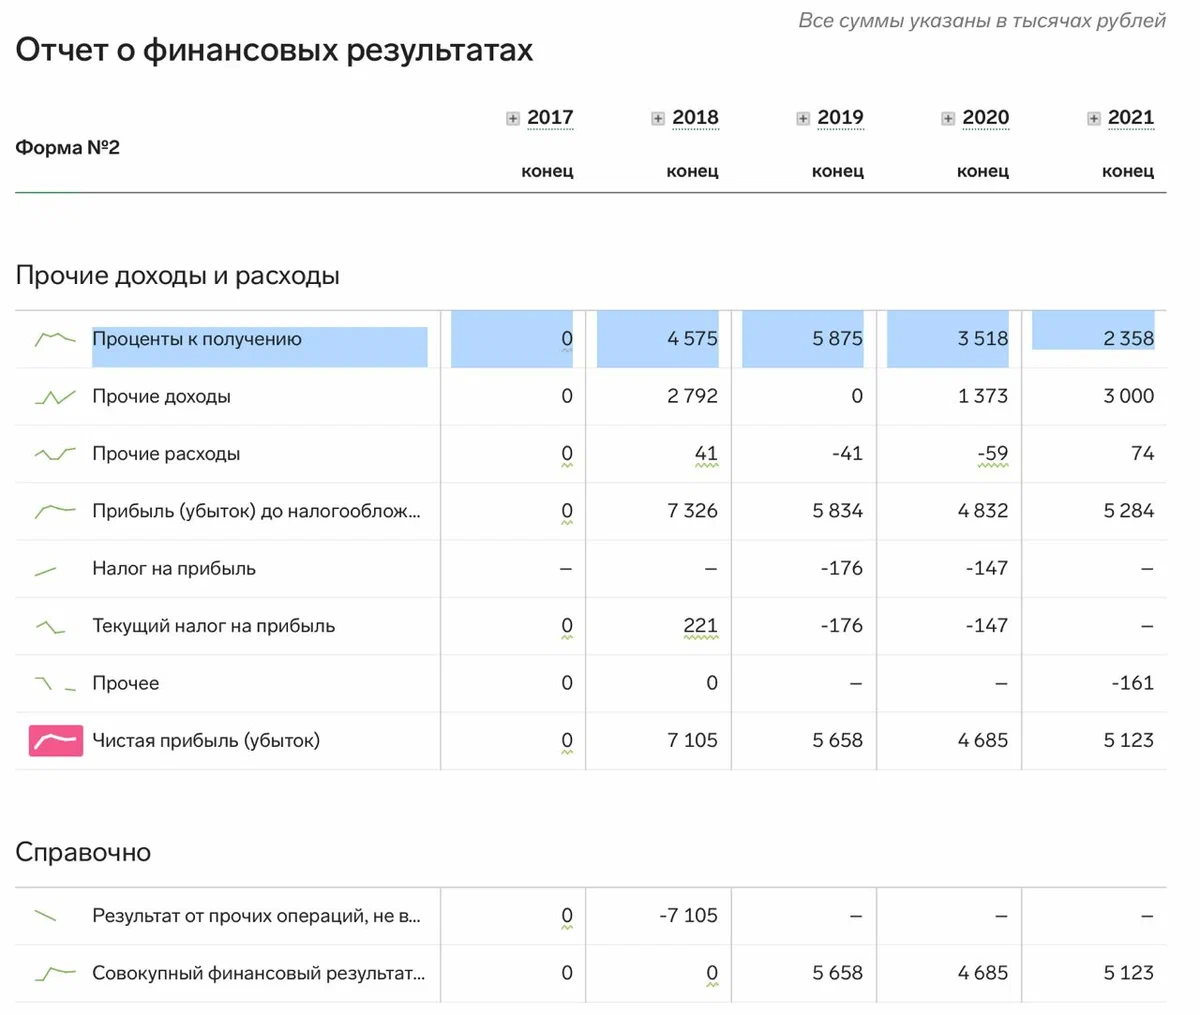Click the net profit value 7 105
The height and width of the screenshot is (1015, 1200).
(693, 741)
